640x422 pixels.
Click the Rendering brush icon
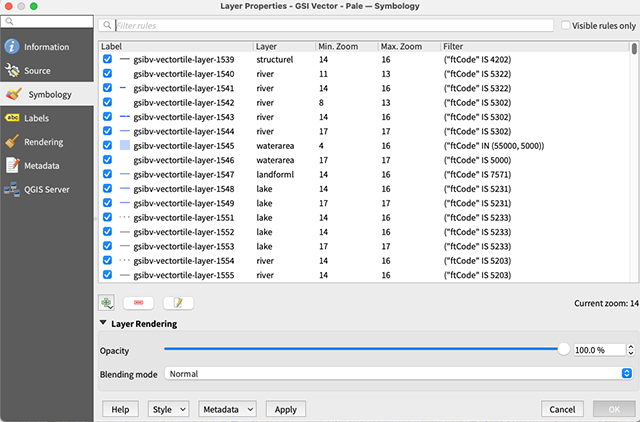[12, 142]
